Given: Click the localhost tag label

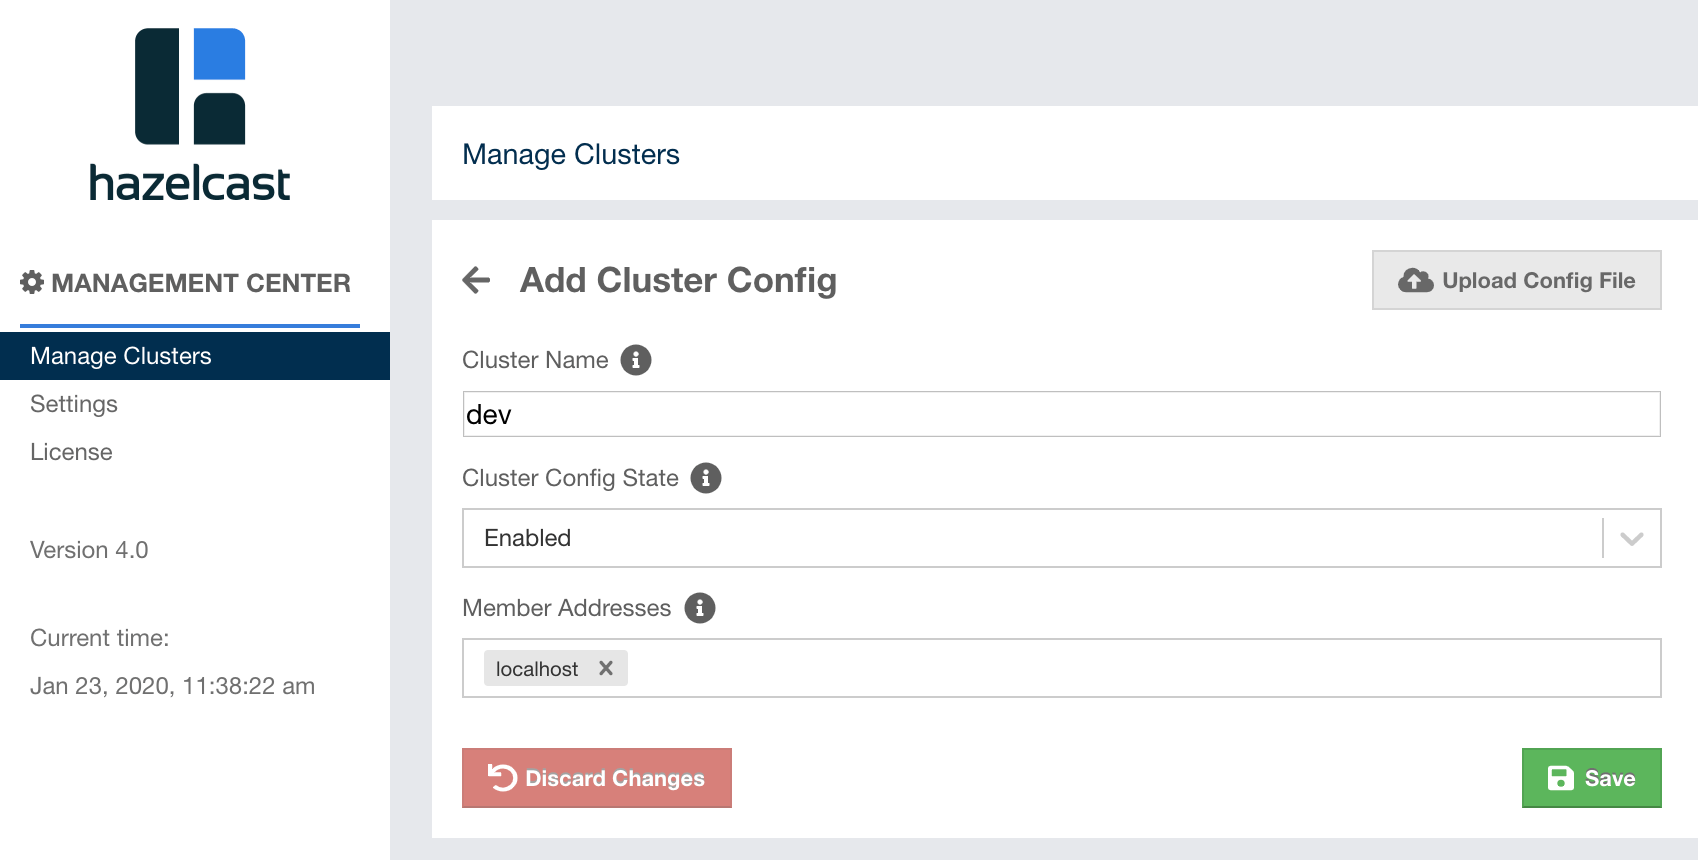Looking at the screenshot, I should coord(537,669).
